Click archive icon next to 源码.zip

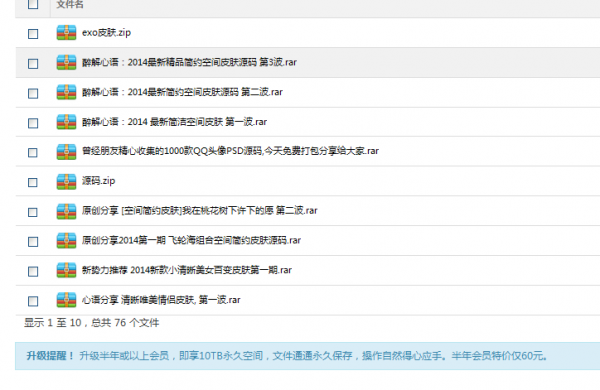(x=66, y=181)
